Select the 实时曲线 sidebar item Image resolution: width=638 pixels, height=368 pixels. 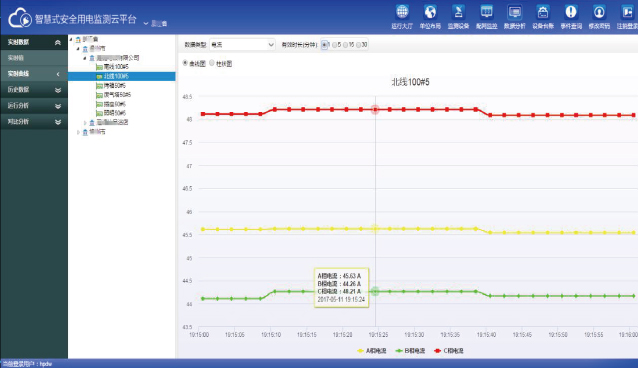pyautogui.click(x=34, y=74)
